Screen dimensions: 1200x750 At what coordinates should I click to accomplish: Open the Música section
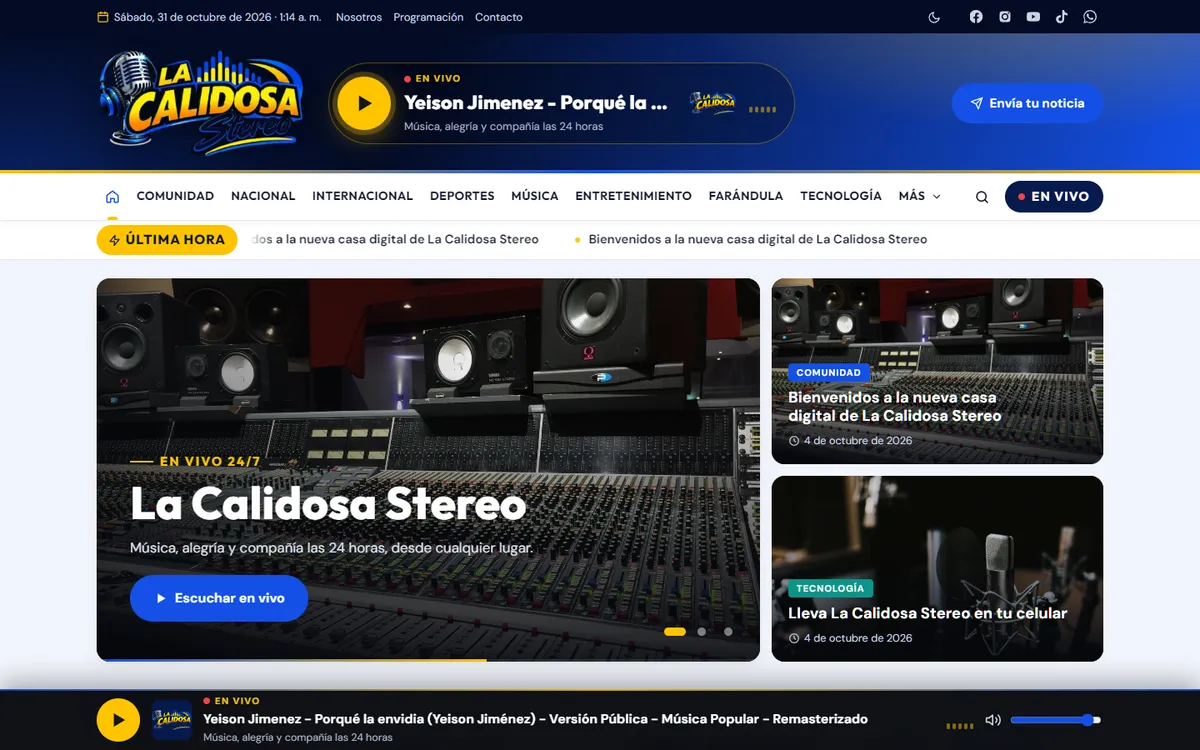535,196
